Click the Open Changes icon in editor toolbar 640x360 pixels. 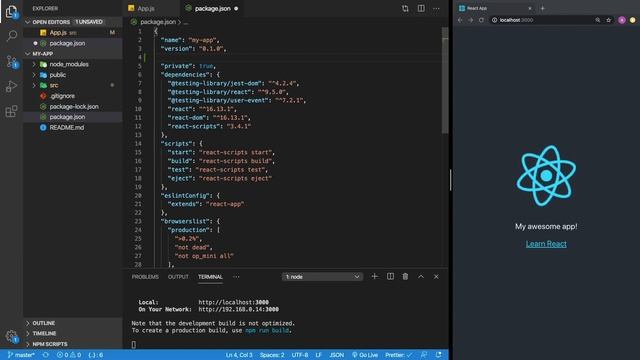(x=405, y=9)
